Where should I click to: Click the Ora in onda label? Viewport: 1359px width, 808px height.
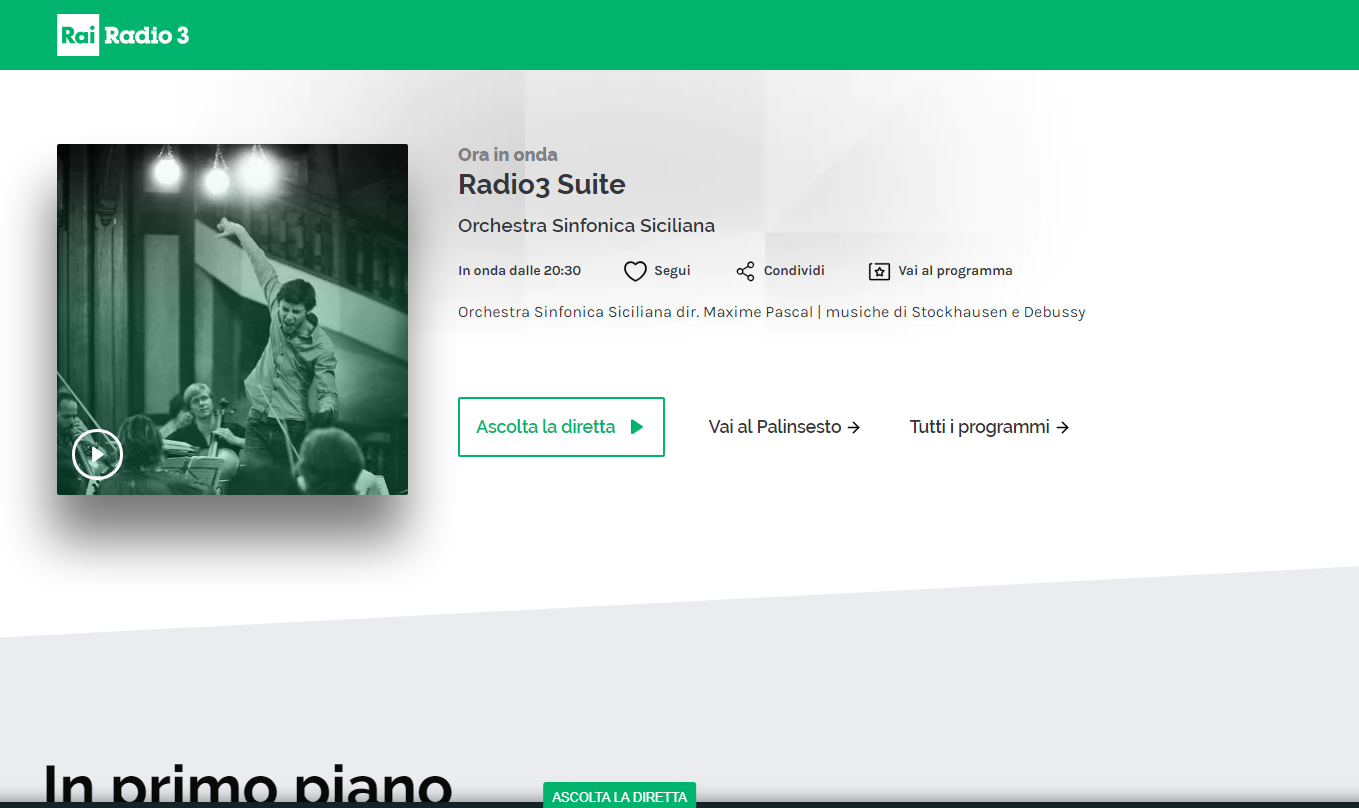(x=508, y=154)
